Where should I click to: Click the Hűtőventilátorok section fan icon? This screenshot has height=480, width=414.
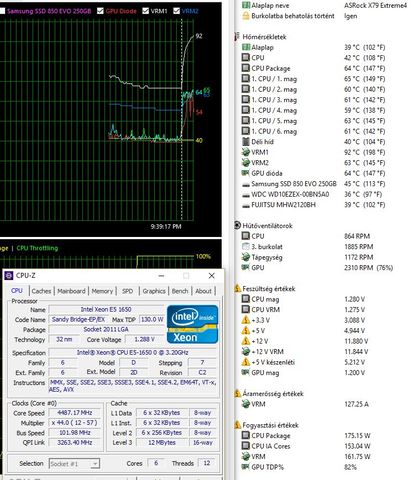(237, 226)
